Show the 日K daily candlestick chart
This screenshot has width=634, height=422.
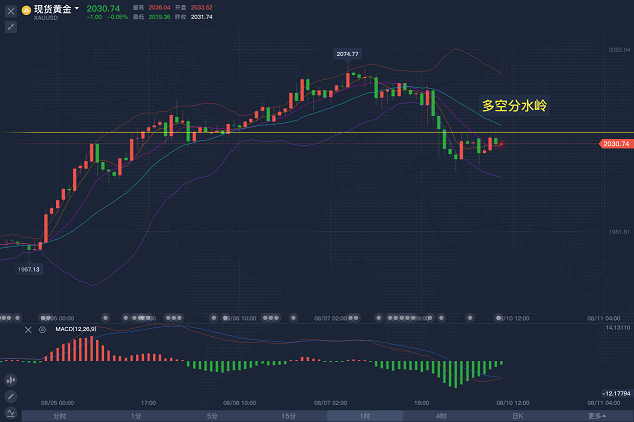tap(517, 415)
